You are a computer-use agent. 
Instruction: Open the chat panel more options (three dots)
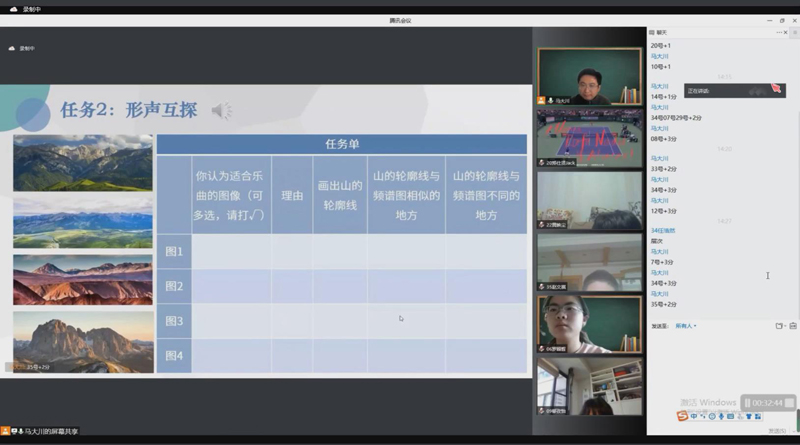pos(780,32)
